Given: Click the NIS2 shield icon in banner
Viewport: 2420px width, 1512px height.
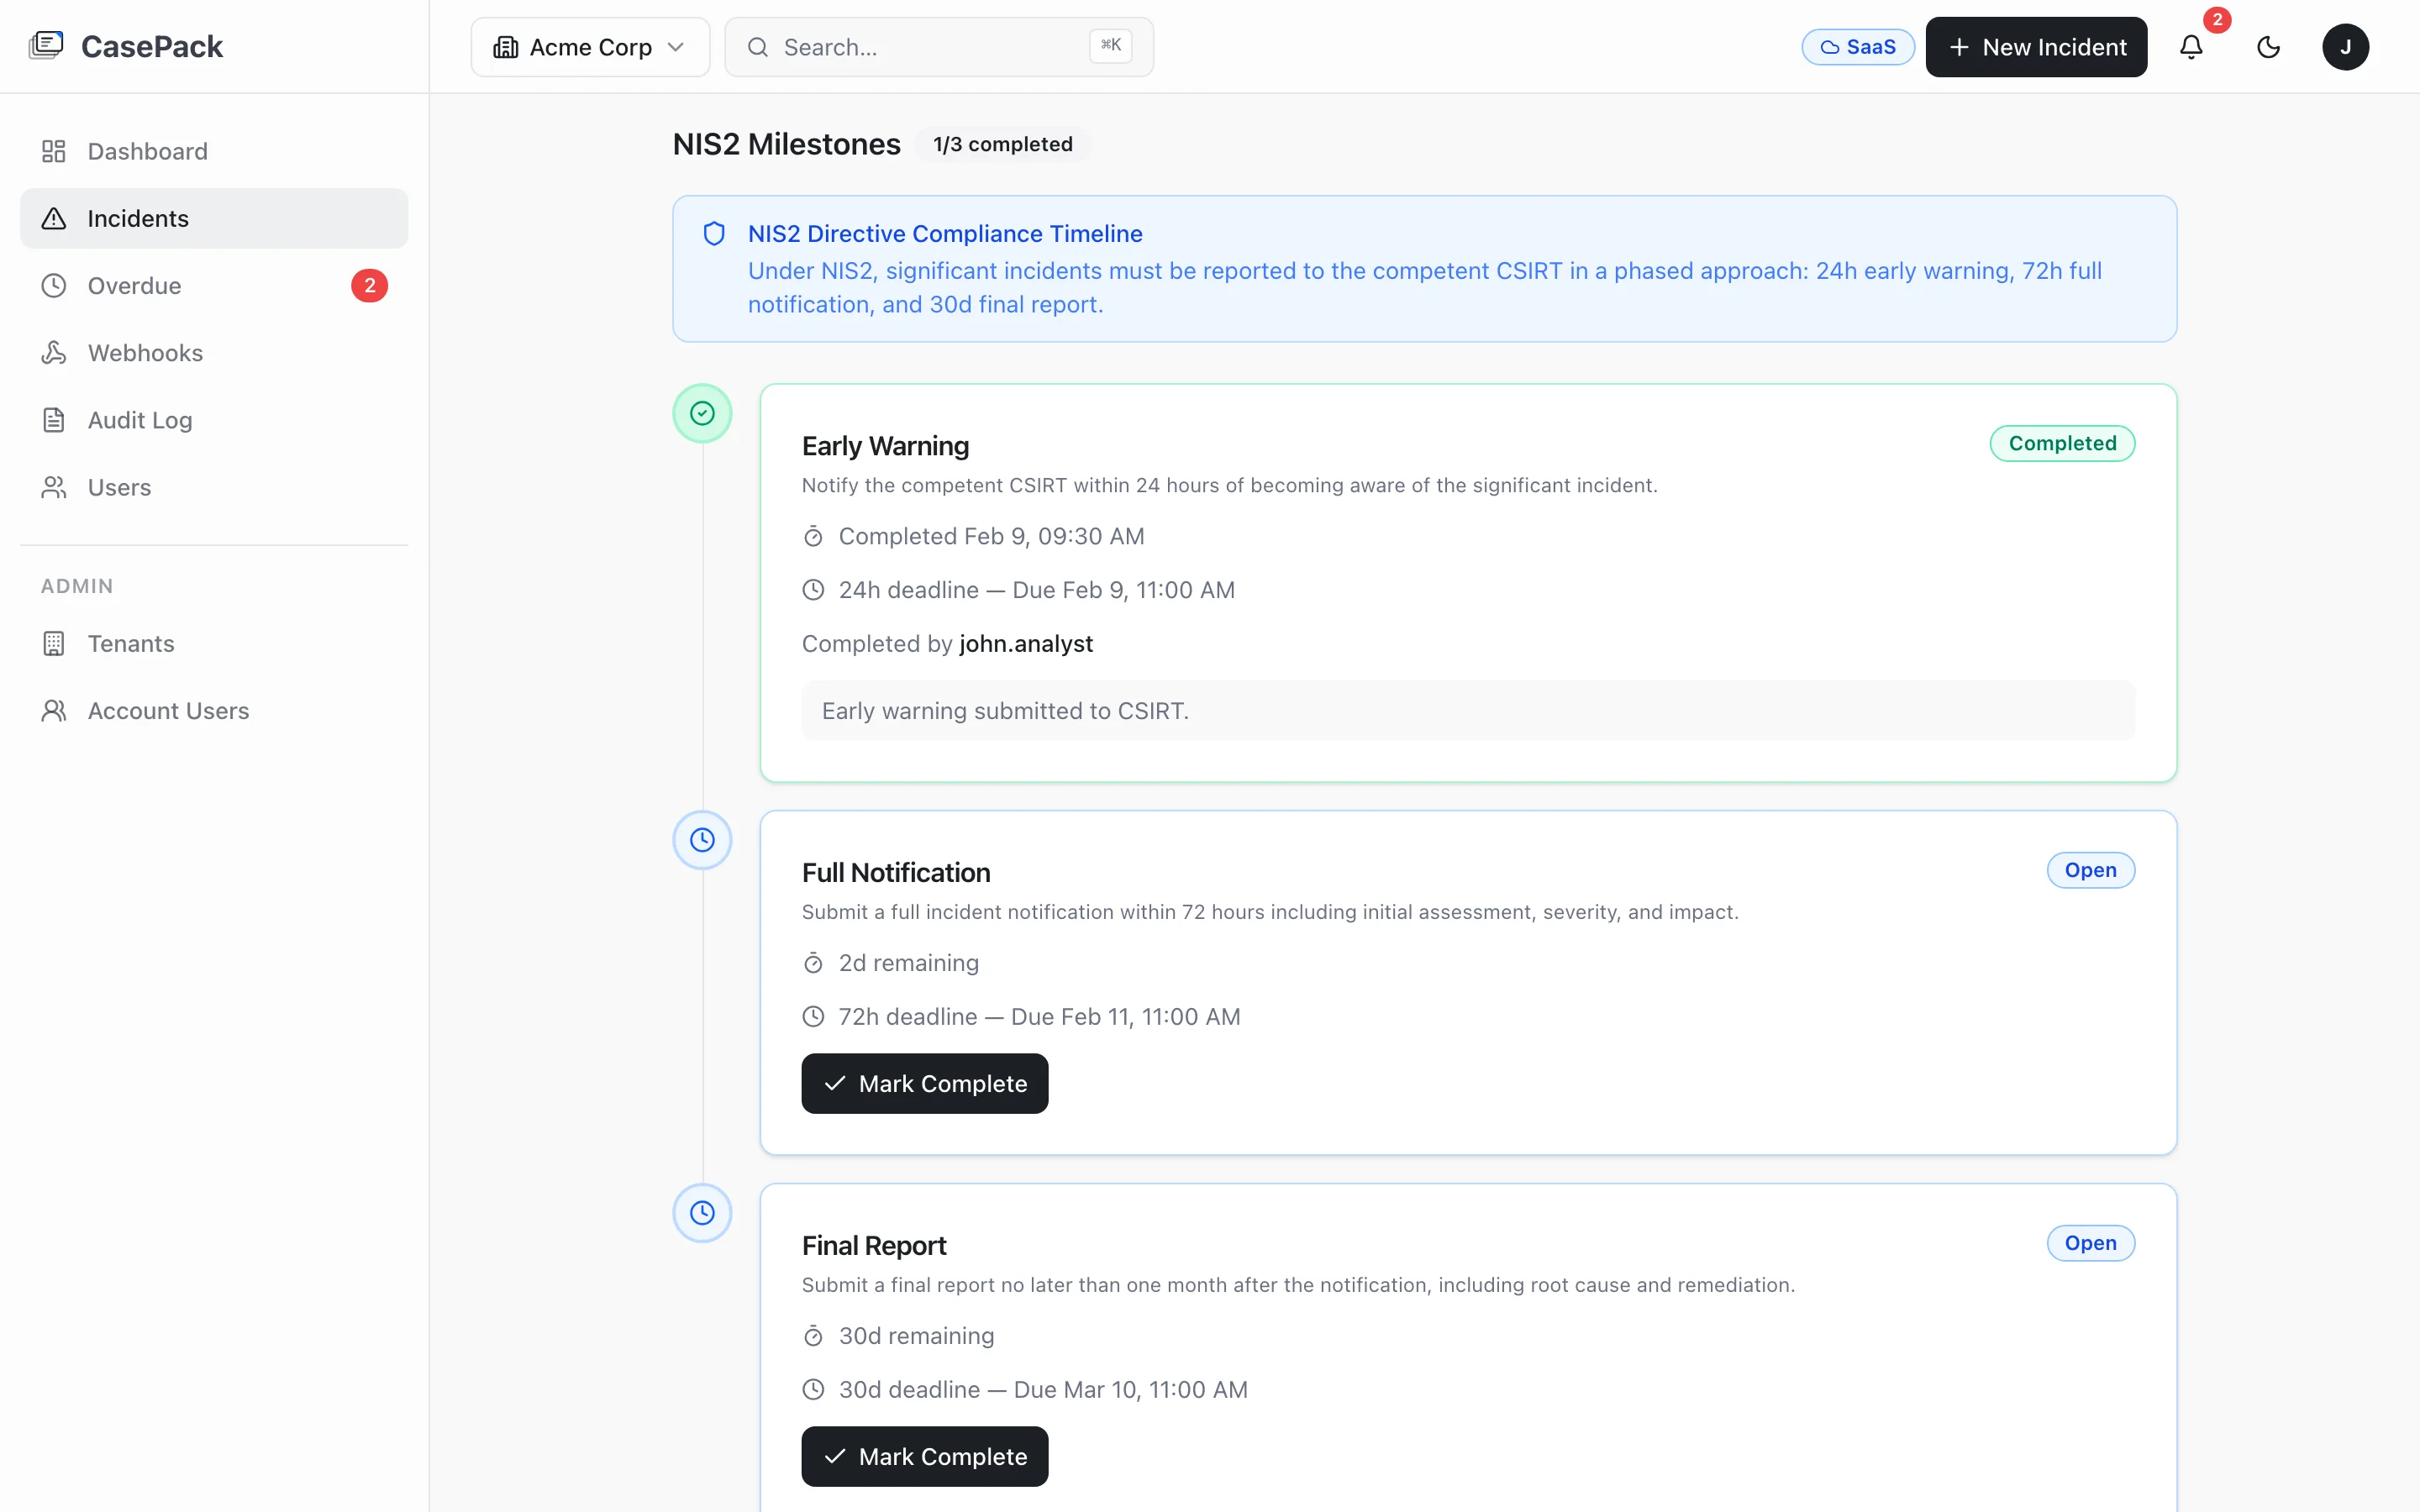Looking at the screenshot, I should click(x=714, y=234).
